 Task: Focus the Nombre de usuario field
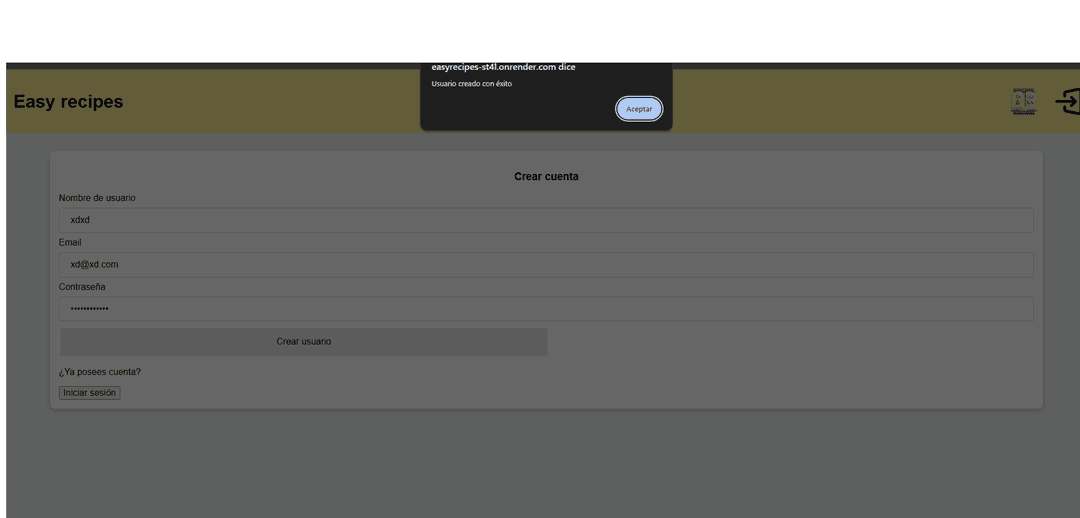tap(545, 220)
